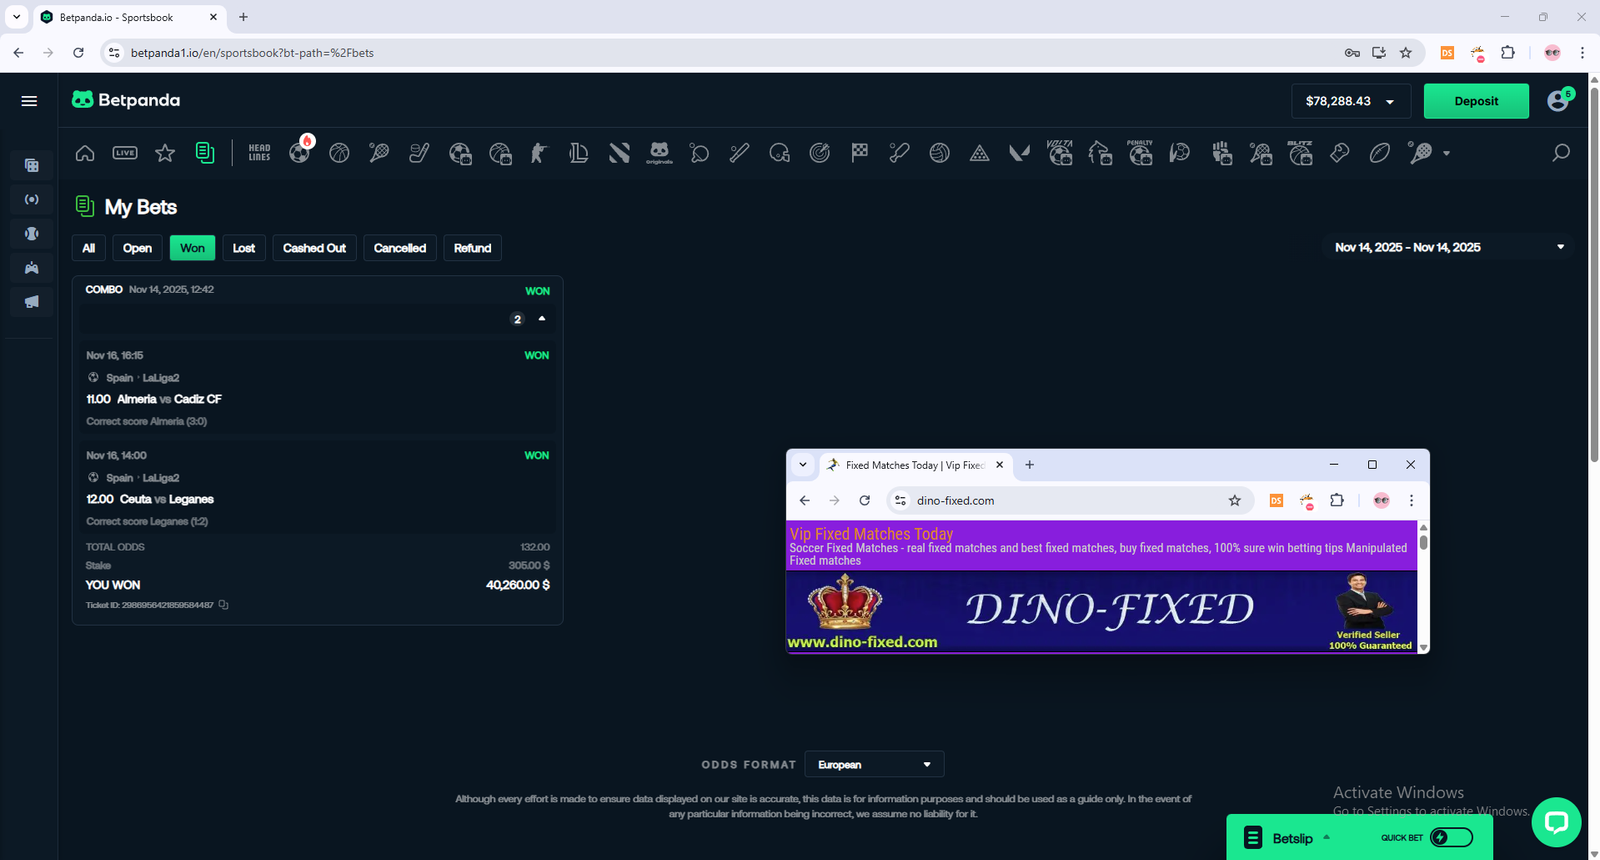
Task: Open the Tennis sport icon
Action: click(379, 153)
